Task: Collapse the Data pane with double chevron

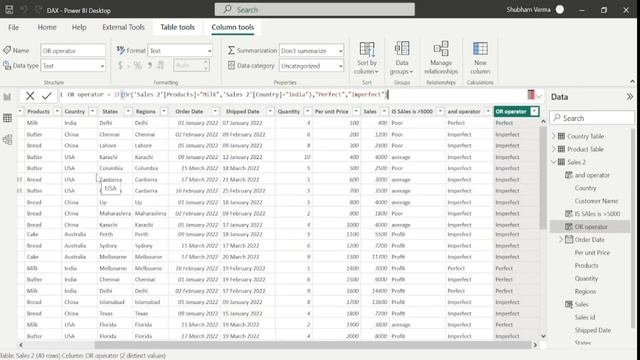Action: click(630, 97)
